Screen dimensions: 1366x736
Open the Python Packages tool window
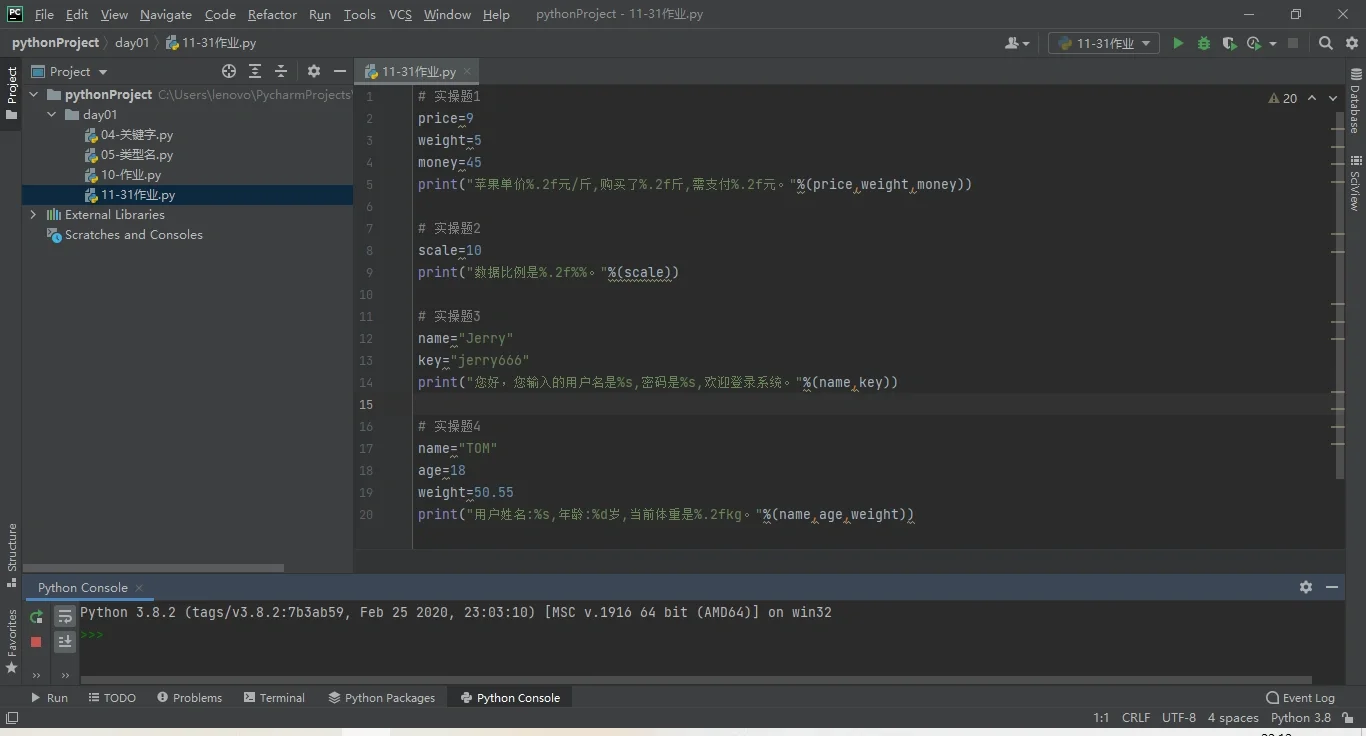coord(382,697)
